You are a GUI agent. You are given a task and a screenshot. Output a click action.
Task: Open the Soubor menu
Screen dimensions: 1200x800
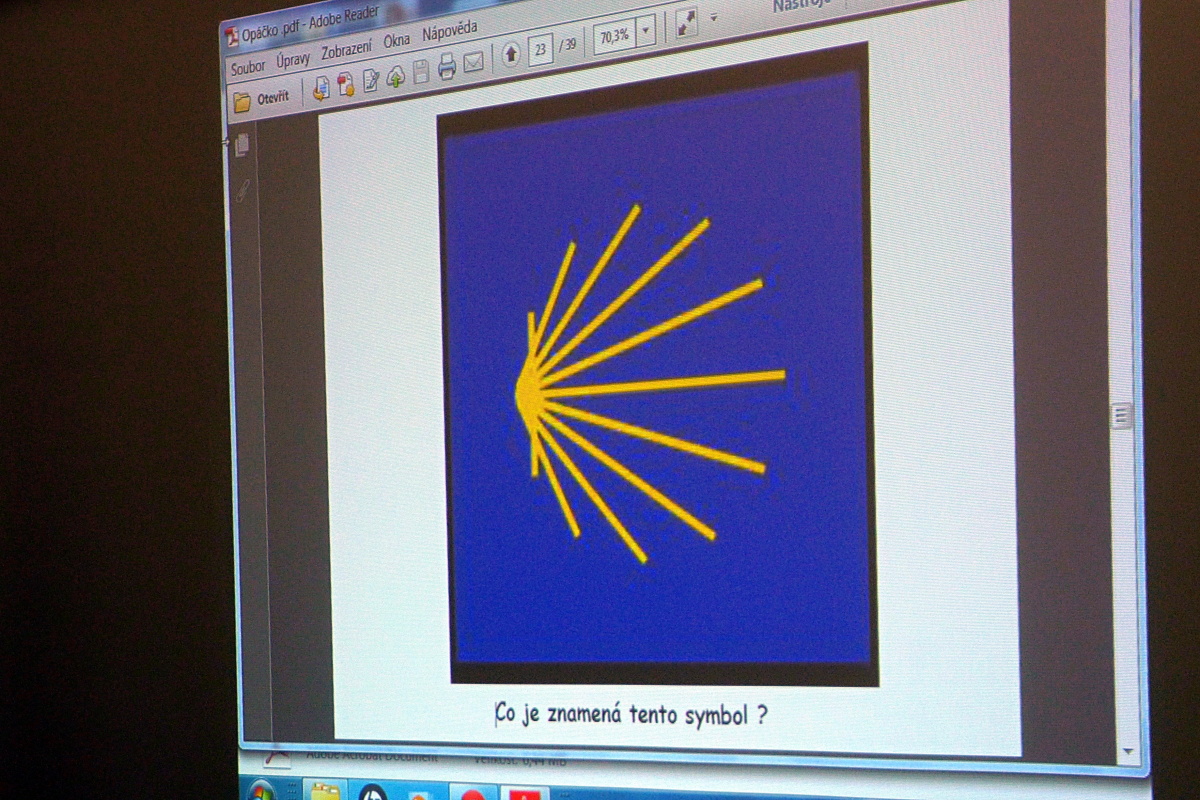(x=248, y=69)
